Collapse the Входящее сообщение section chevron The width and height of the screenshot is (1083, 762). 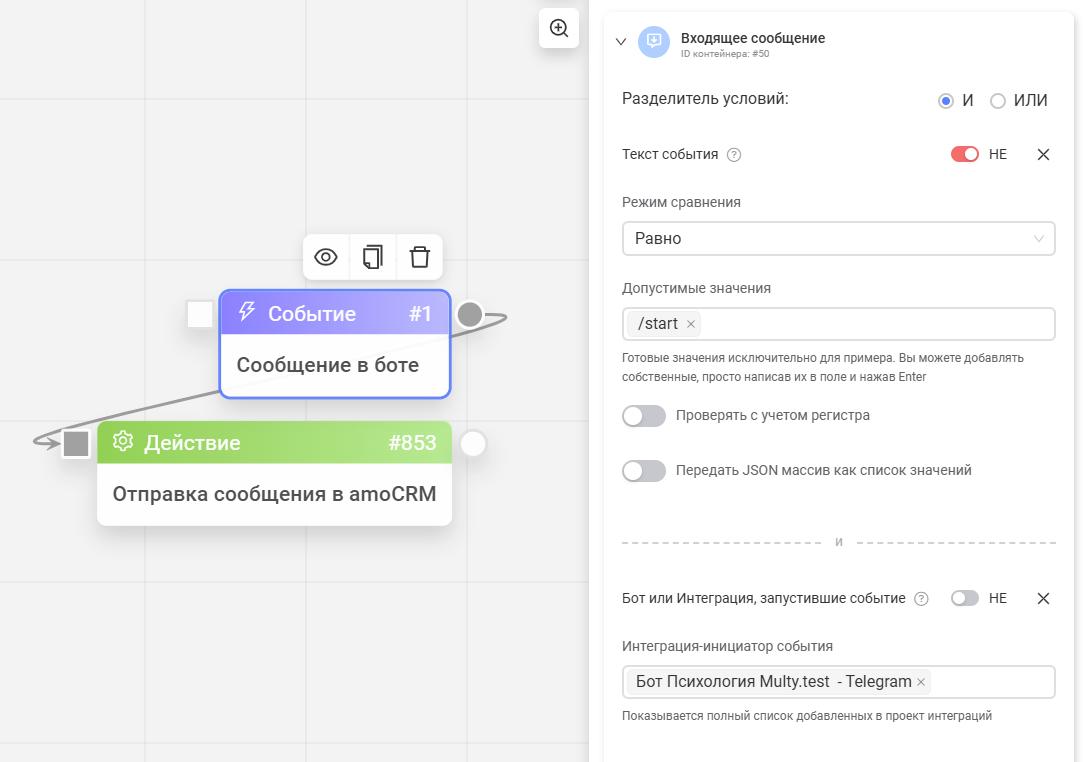pos(621,42)
